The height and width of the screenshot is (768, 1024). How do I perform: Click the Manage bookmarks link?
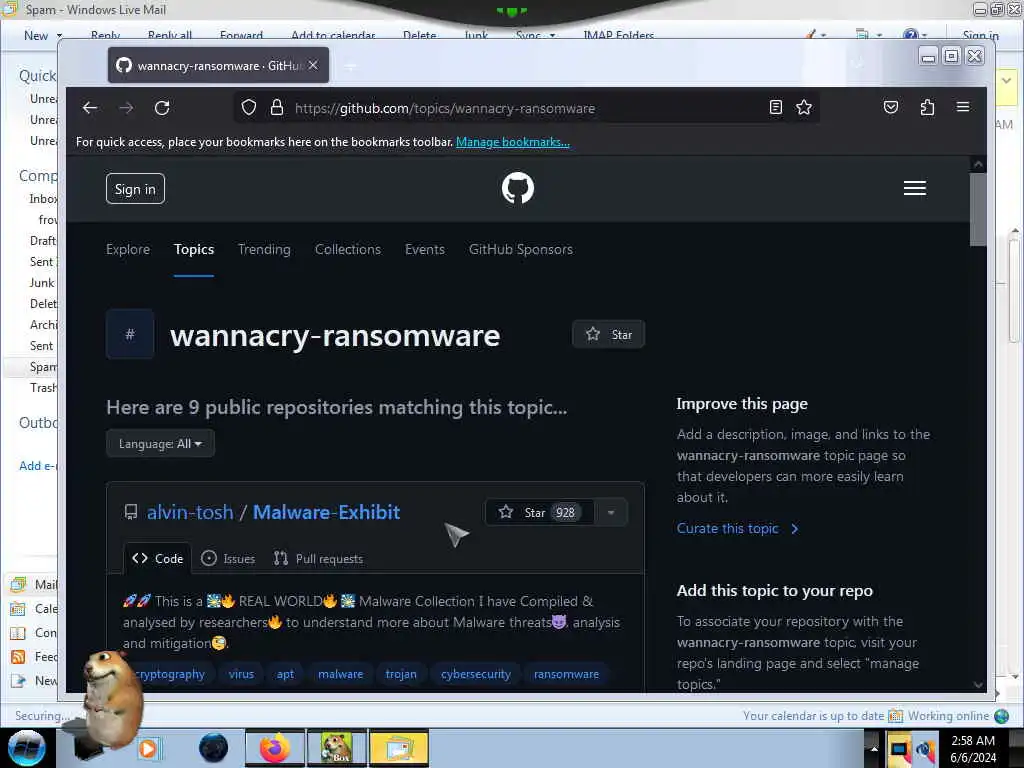tap(513, 142)
